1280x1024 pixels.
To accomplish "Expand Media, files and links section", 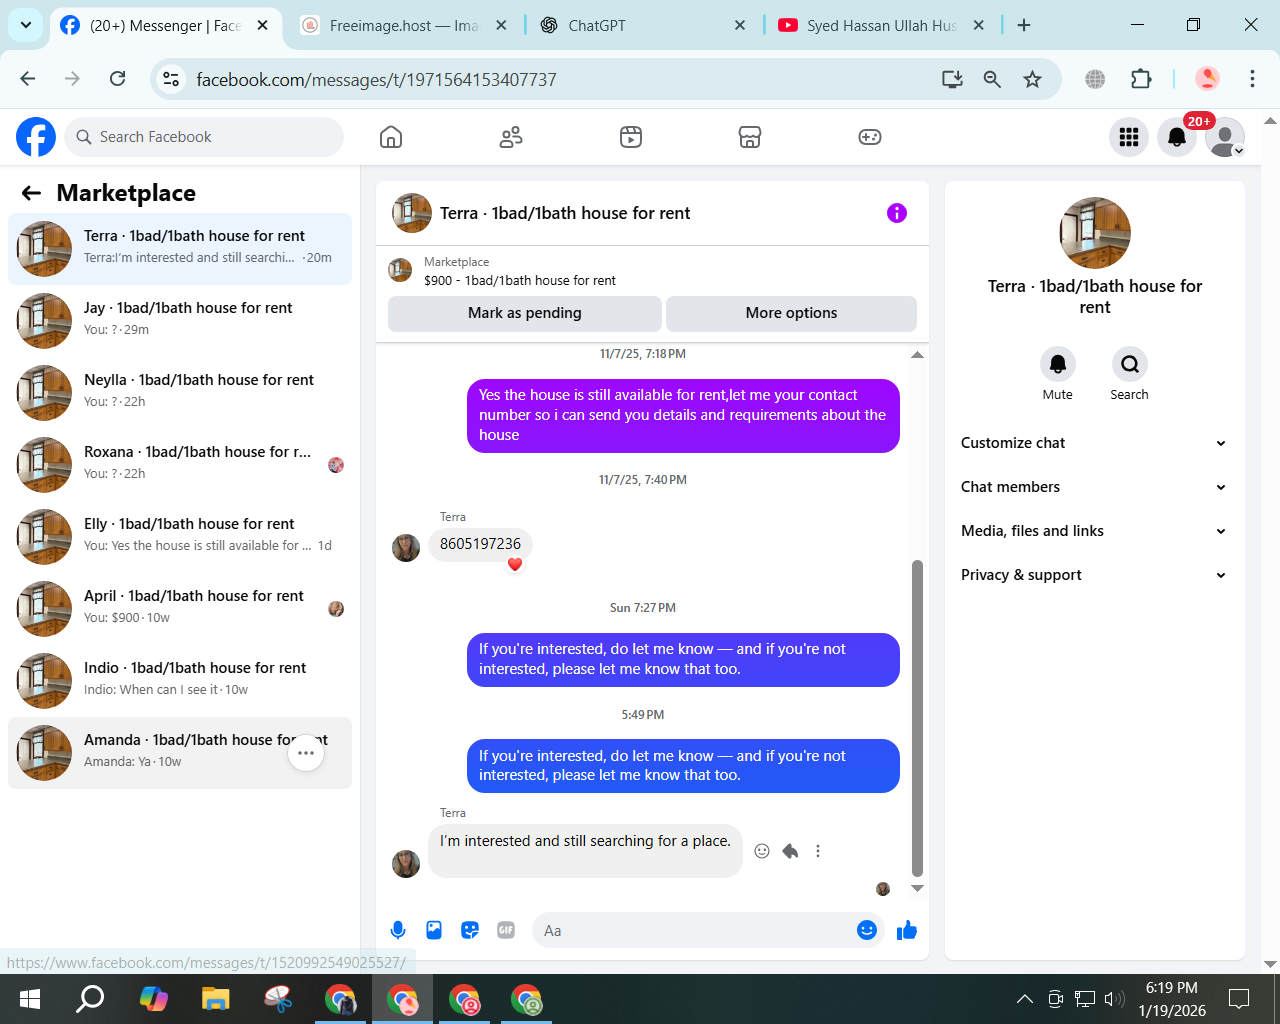I will (1094, 531).
